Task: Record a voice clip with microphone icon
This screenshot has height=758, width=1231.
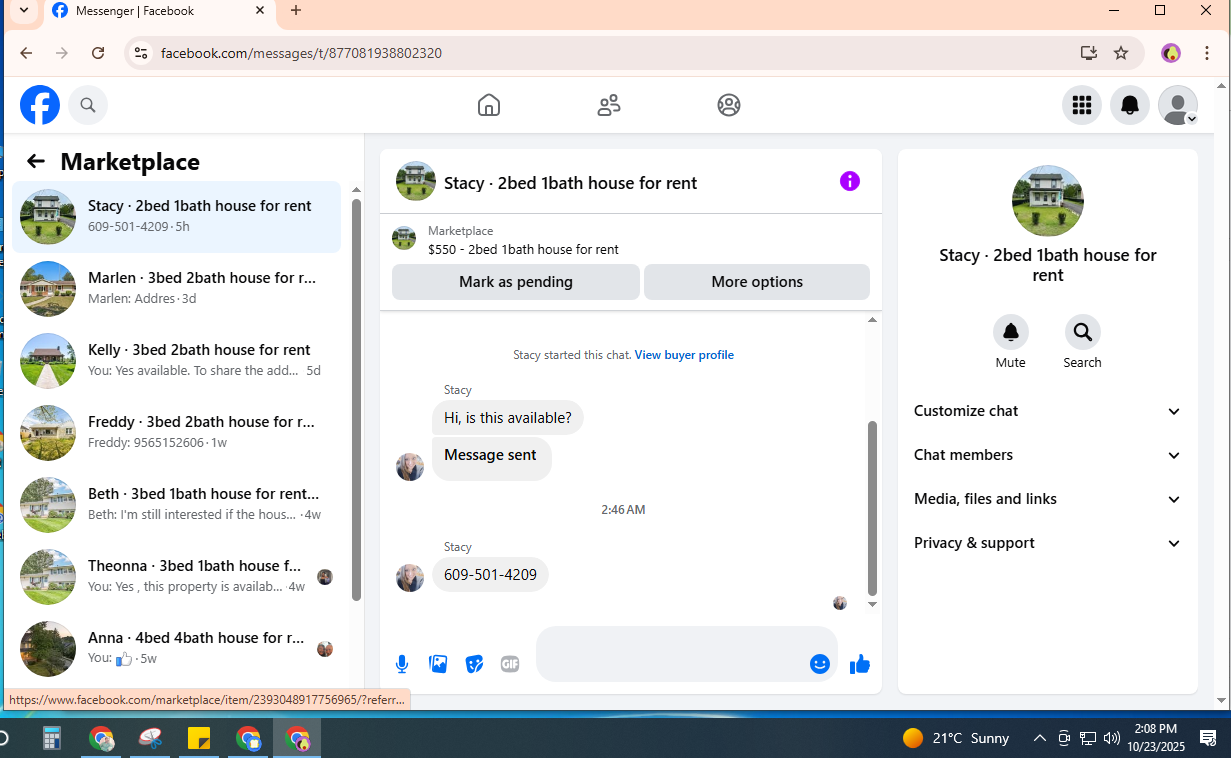Action: [x=402, y=664]
